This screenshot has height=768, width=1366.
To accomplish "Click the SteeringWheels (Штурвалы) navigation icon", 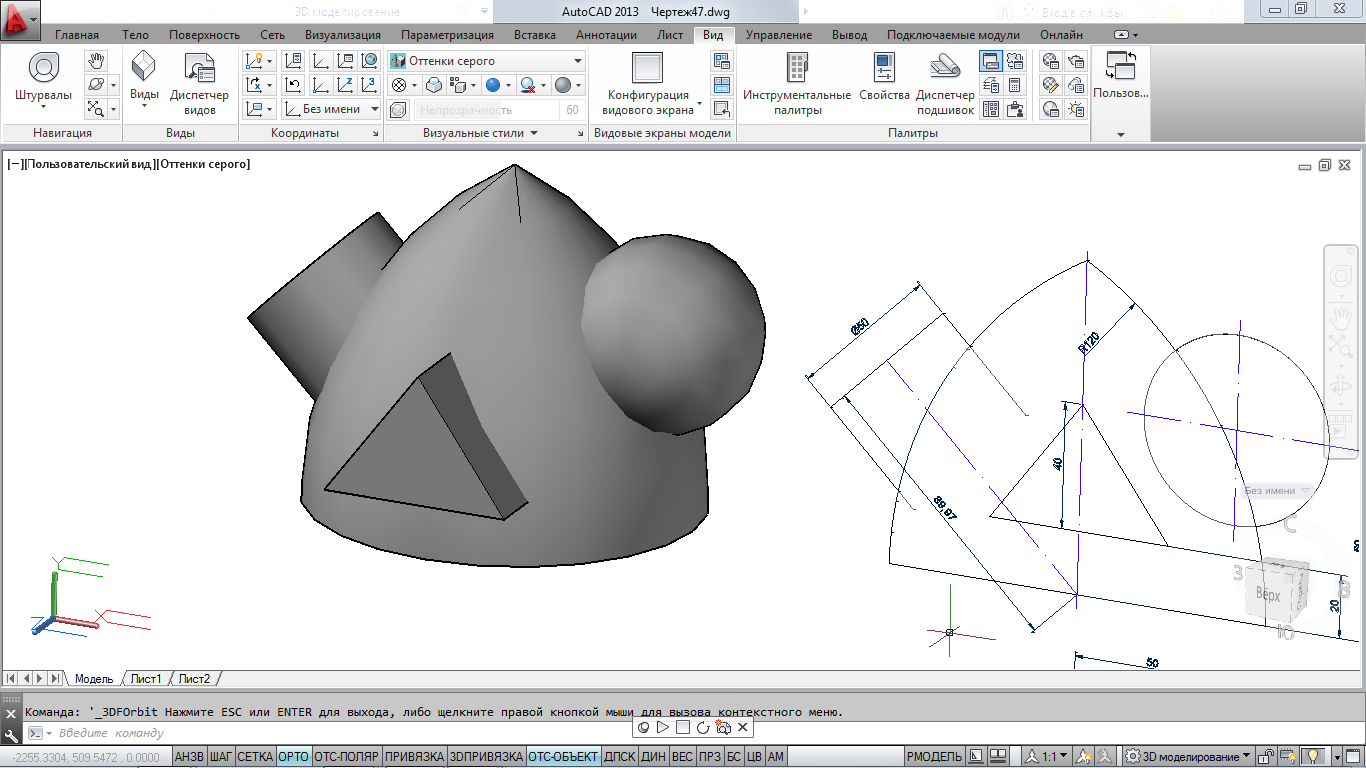I will pyautogui.click(x=43, y=70).
